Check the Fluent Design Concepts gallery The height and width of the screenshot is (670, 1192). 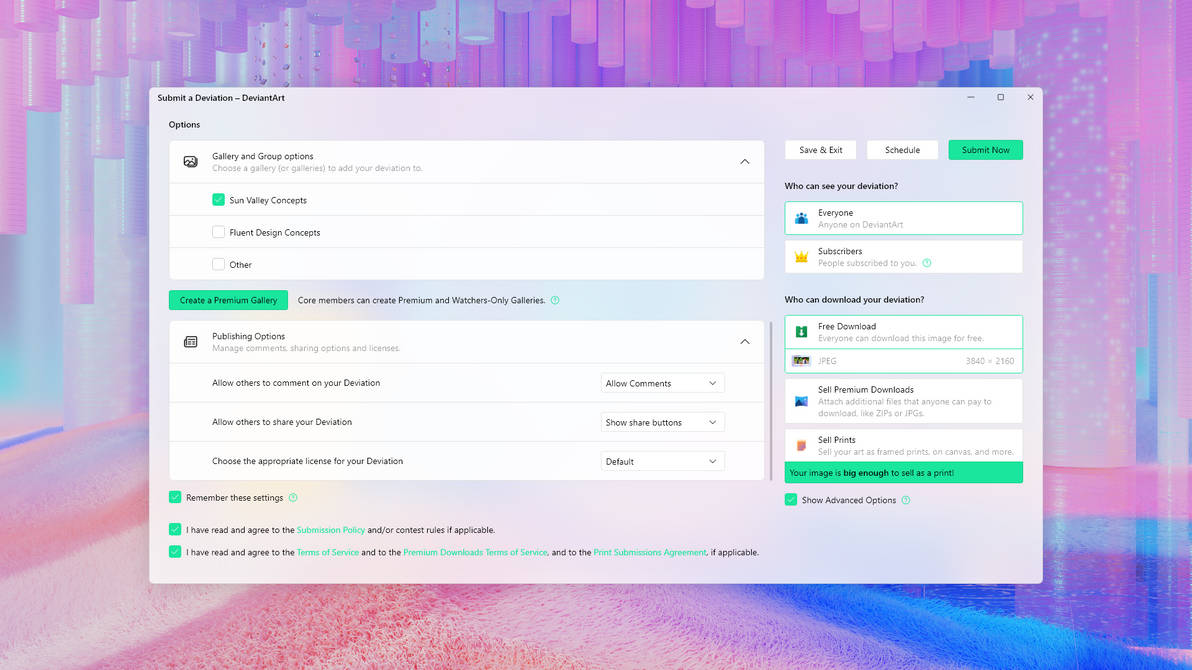(x=218, y=232)
